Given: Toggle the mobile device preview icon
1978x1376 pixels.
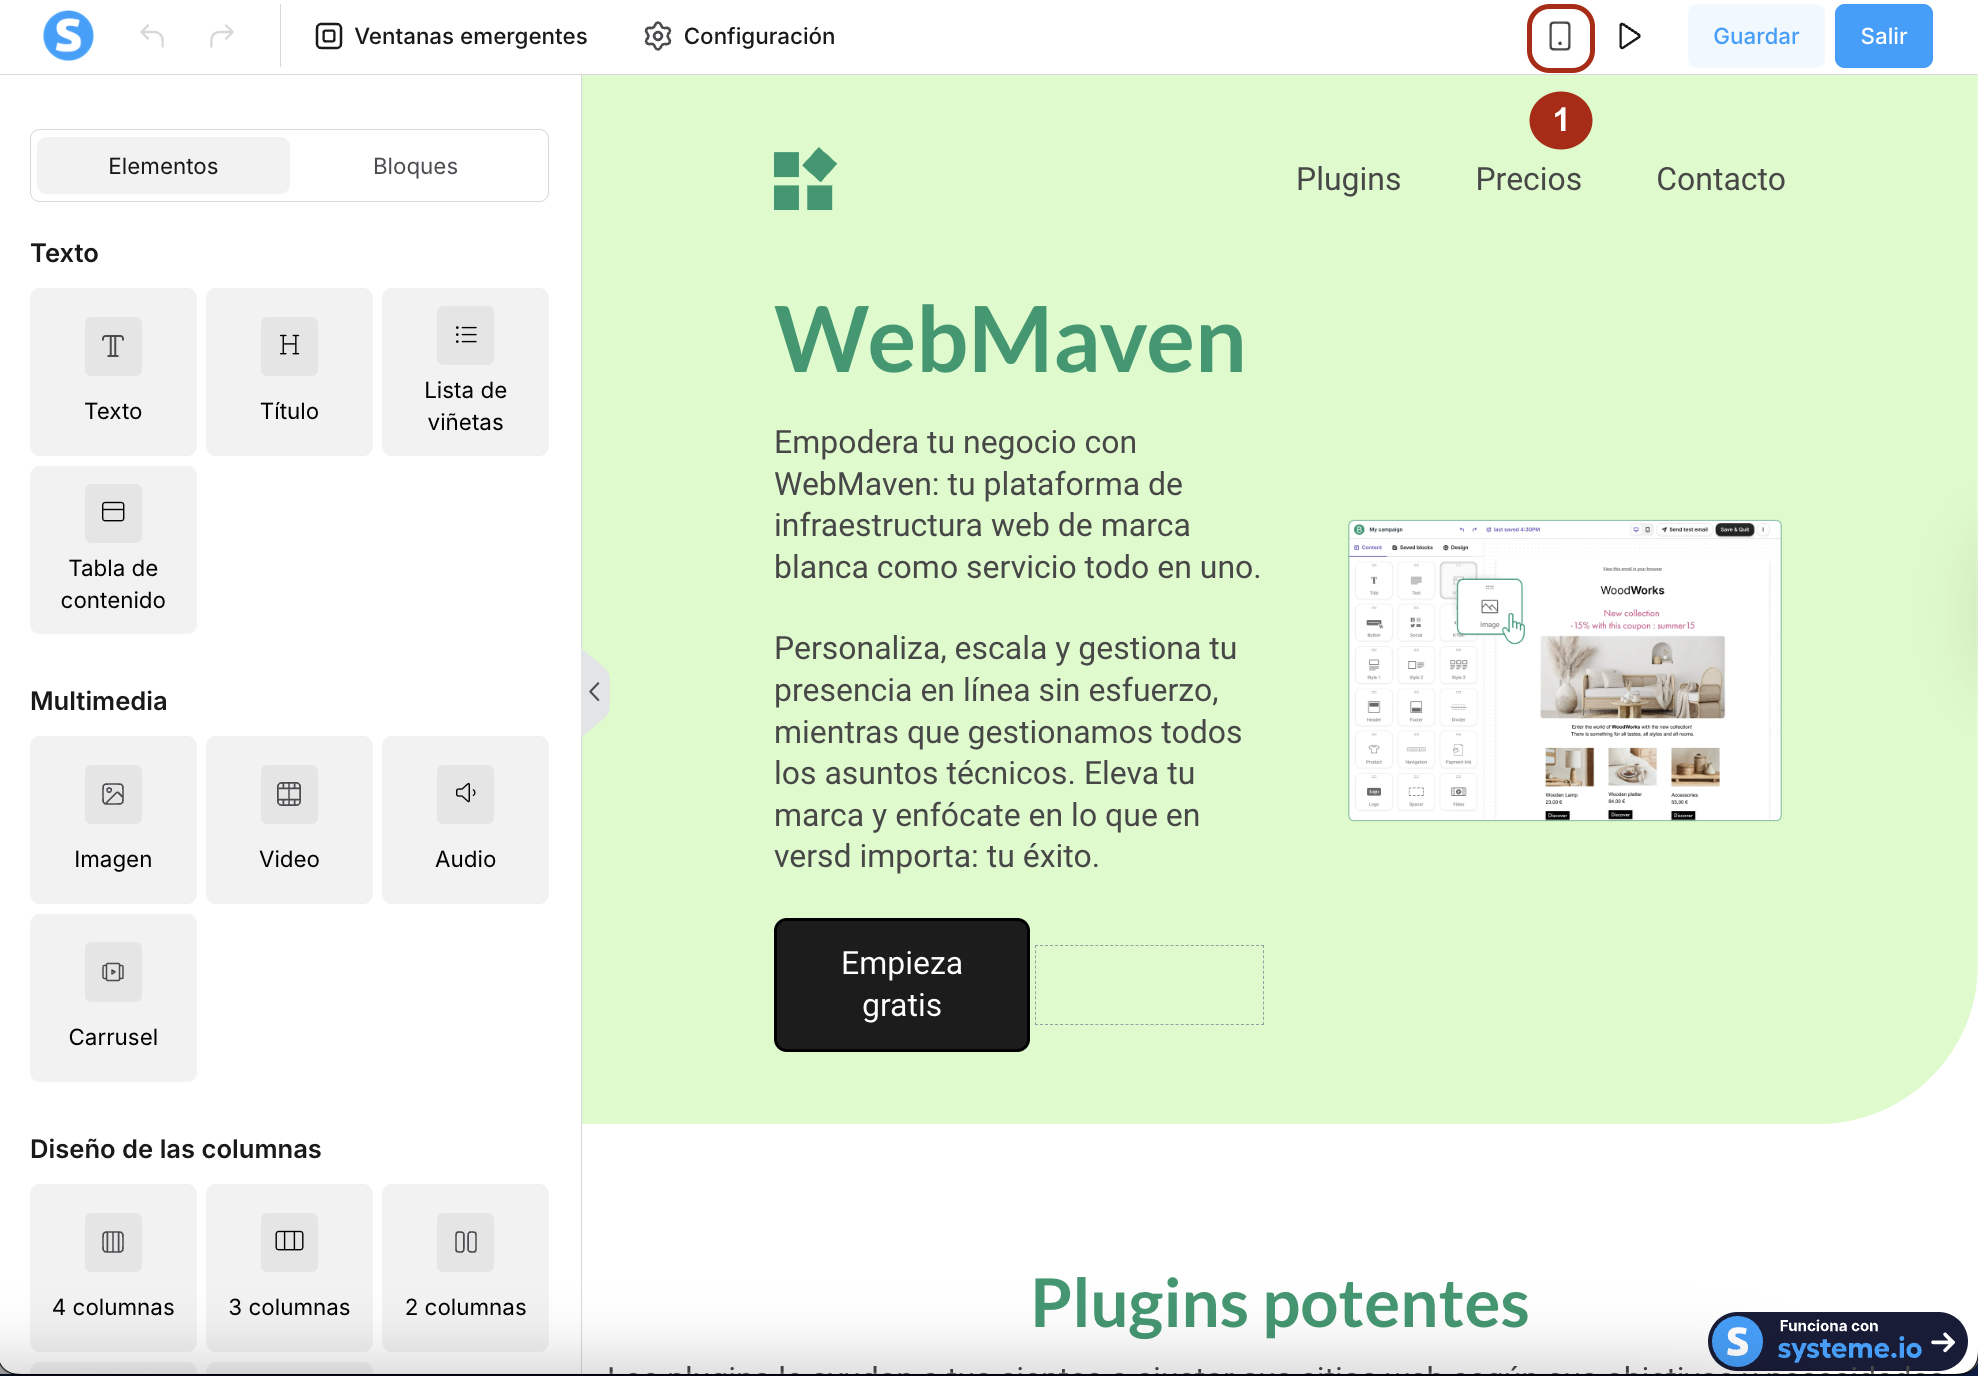Looking at the screenshot, I should click(x=1560, y=37).
